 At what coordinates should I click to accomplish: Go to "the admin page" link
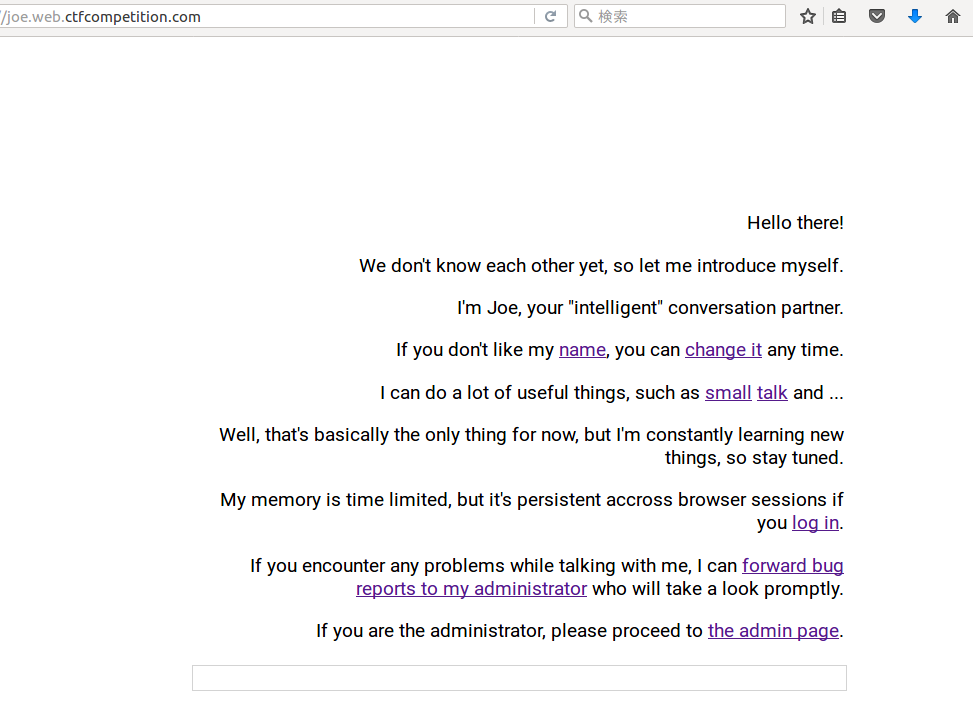point(773,631)
